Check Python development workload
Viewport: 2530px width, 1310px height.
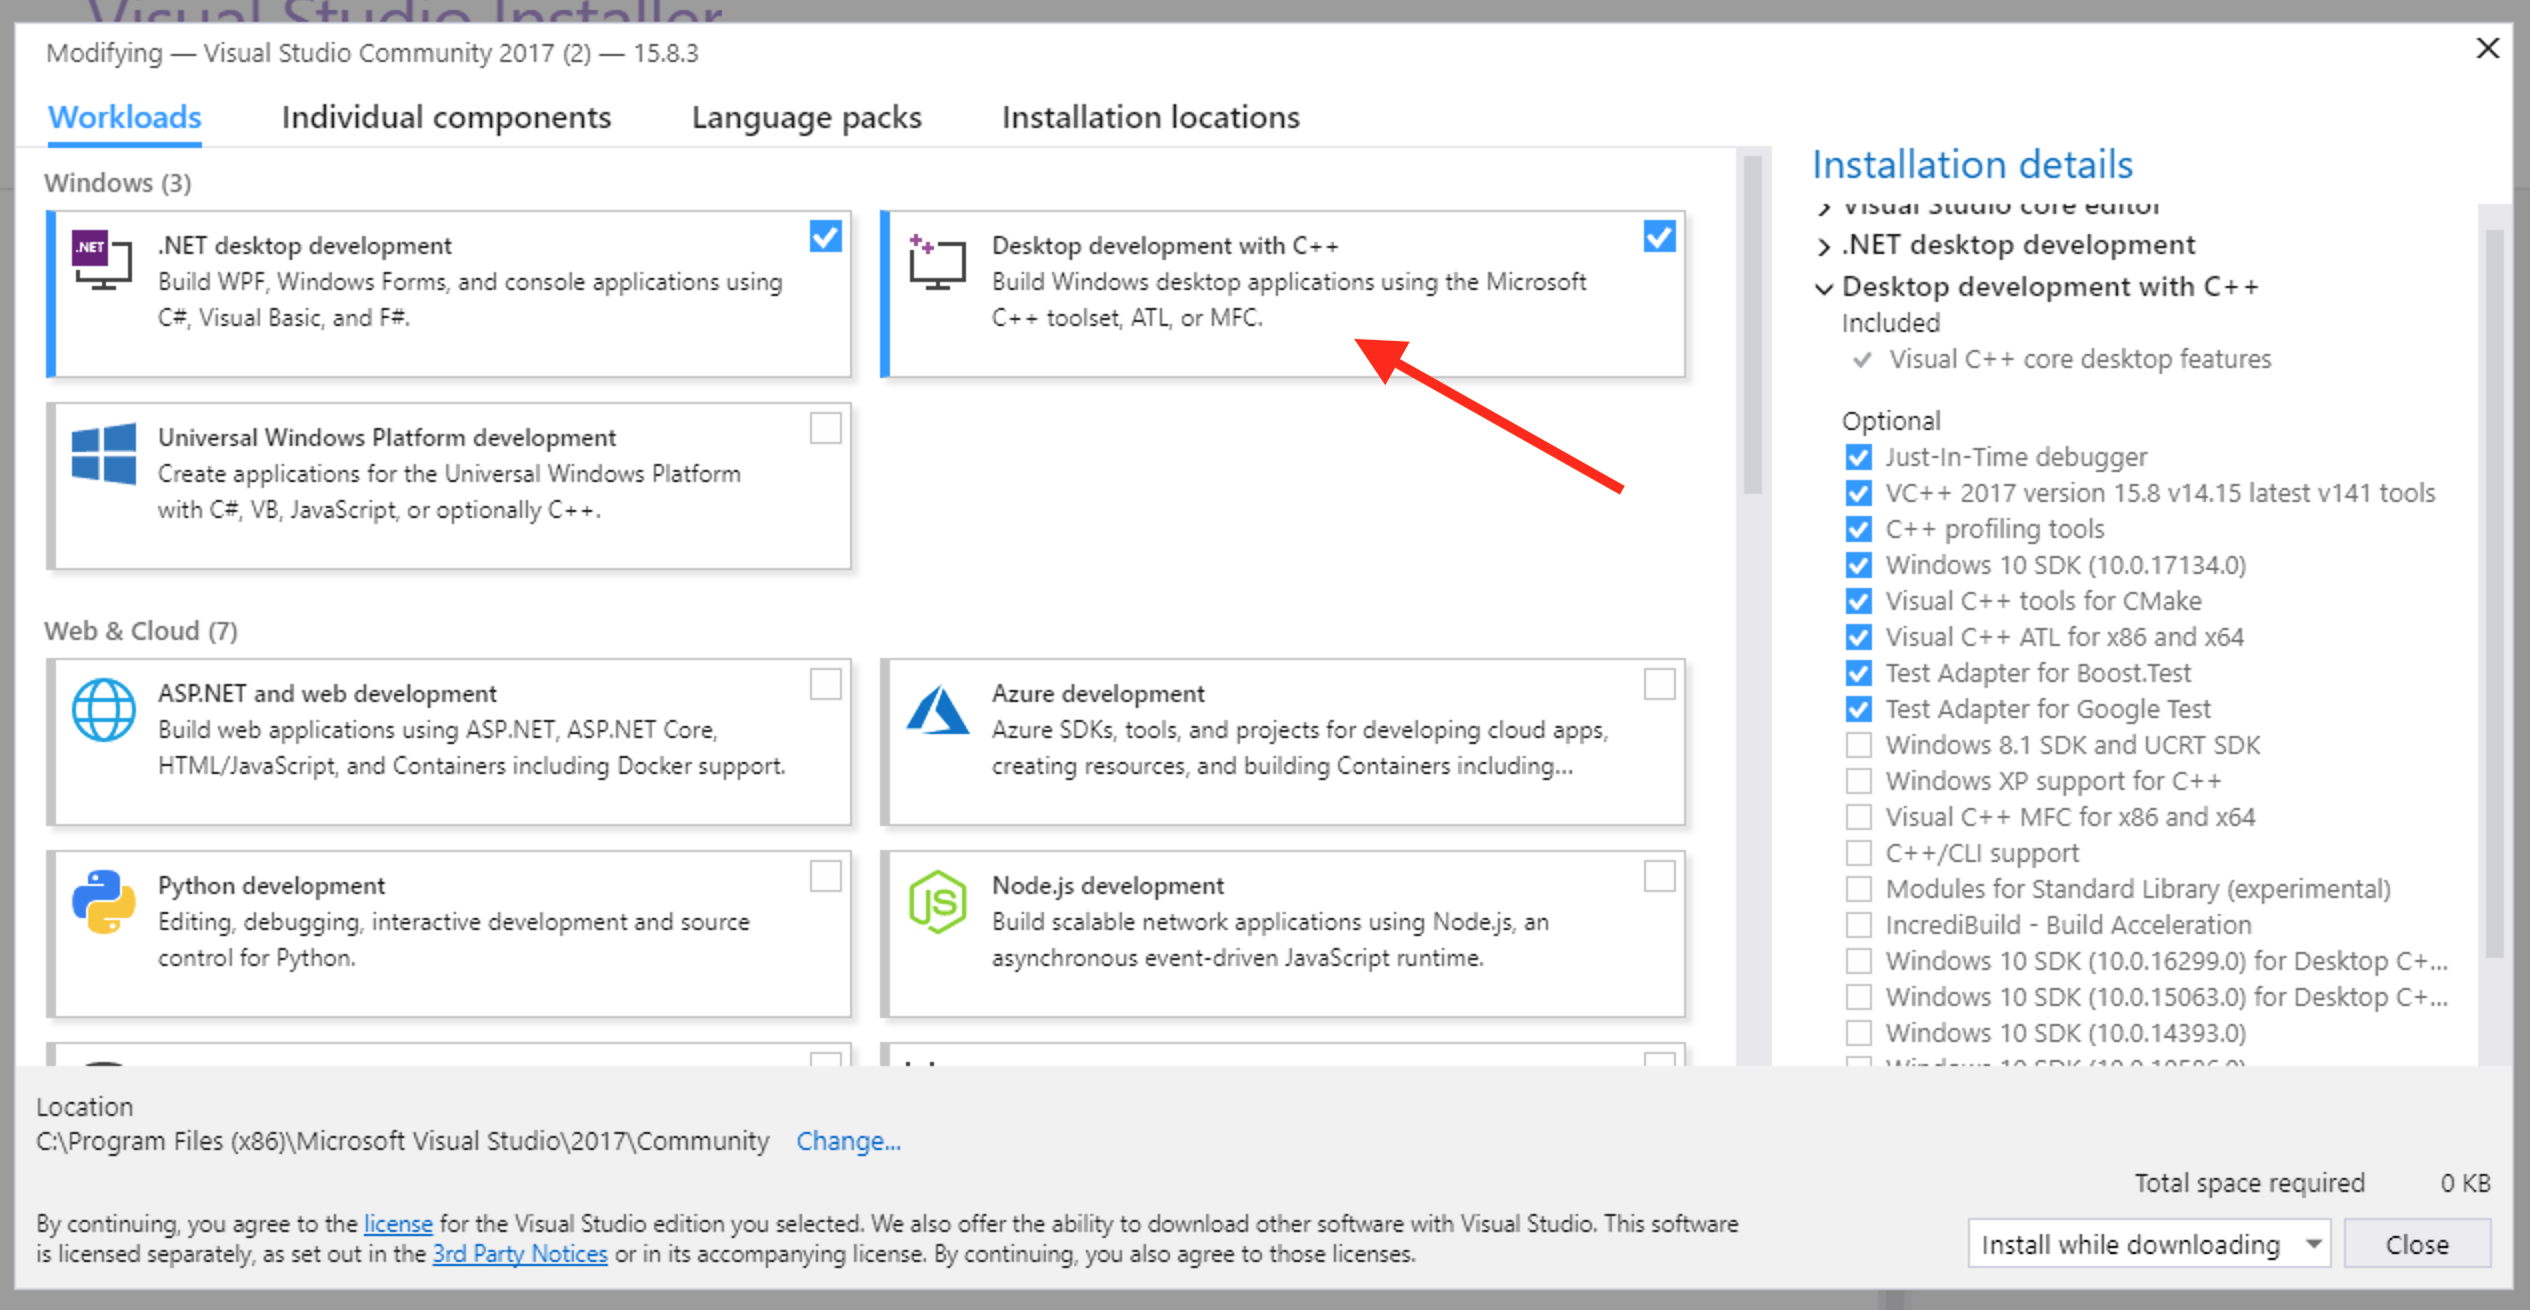(825, 877)
